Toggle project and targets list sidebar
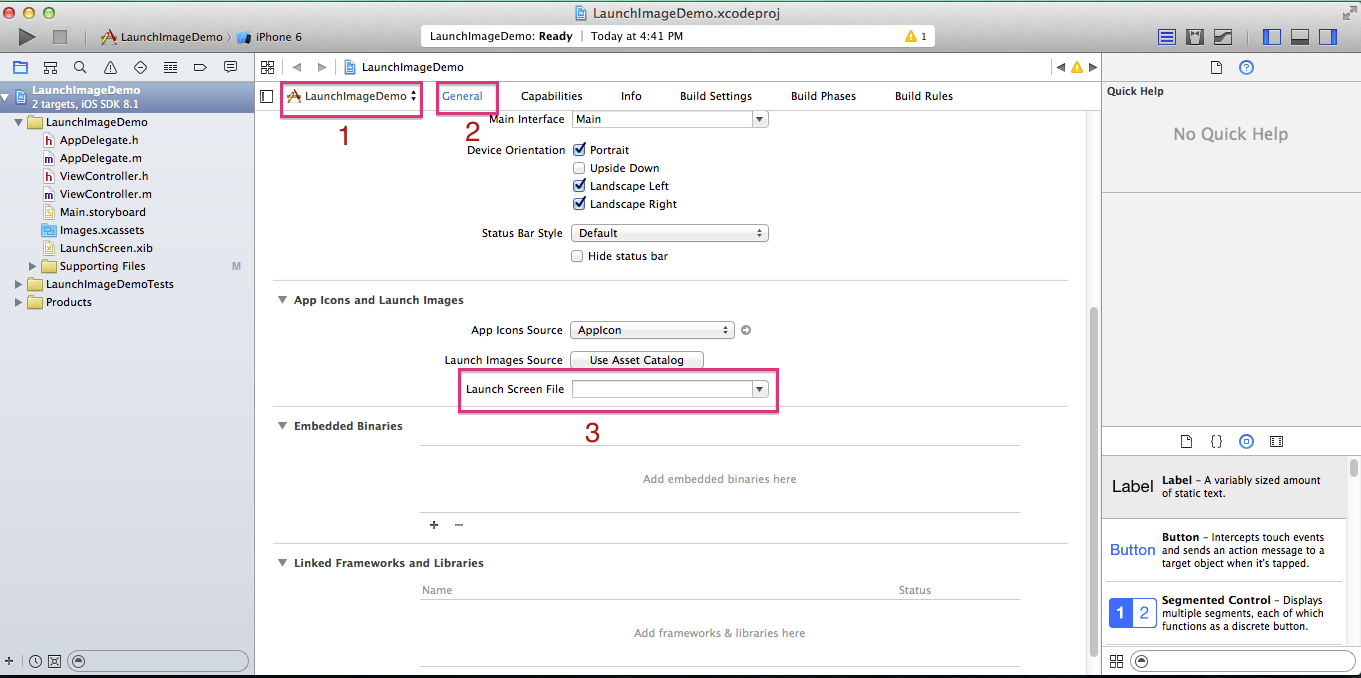Viewport: 1361px width, 678px height. (266, 96)
